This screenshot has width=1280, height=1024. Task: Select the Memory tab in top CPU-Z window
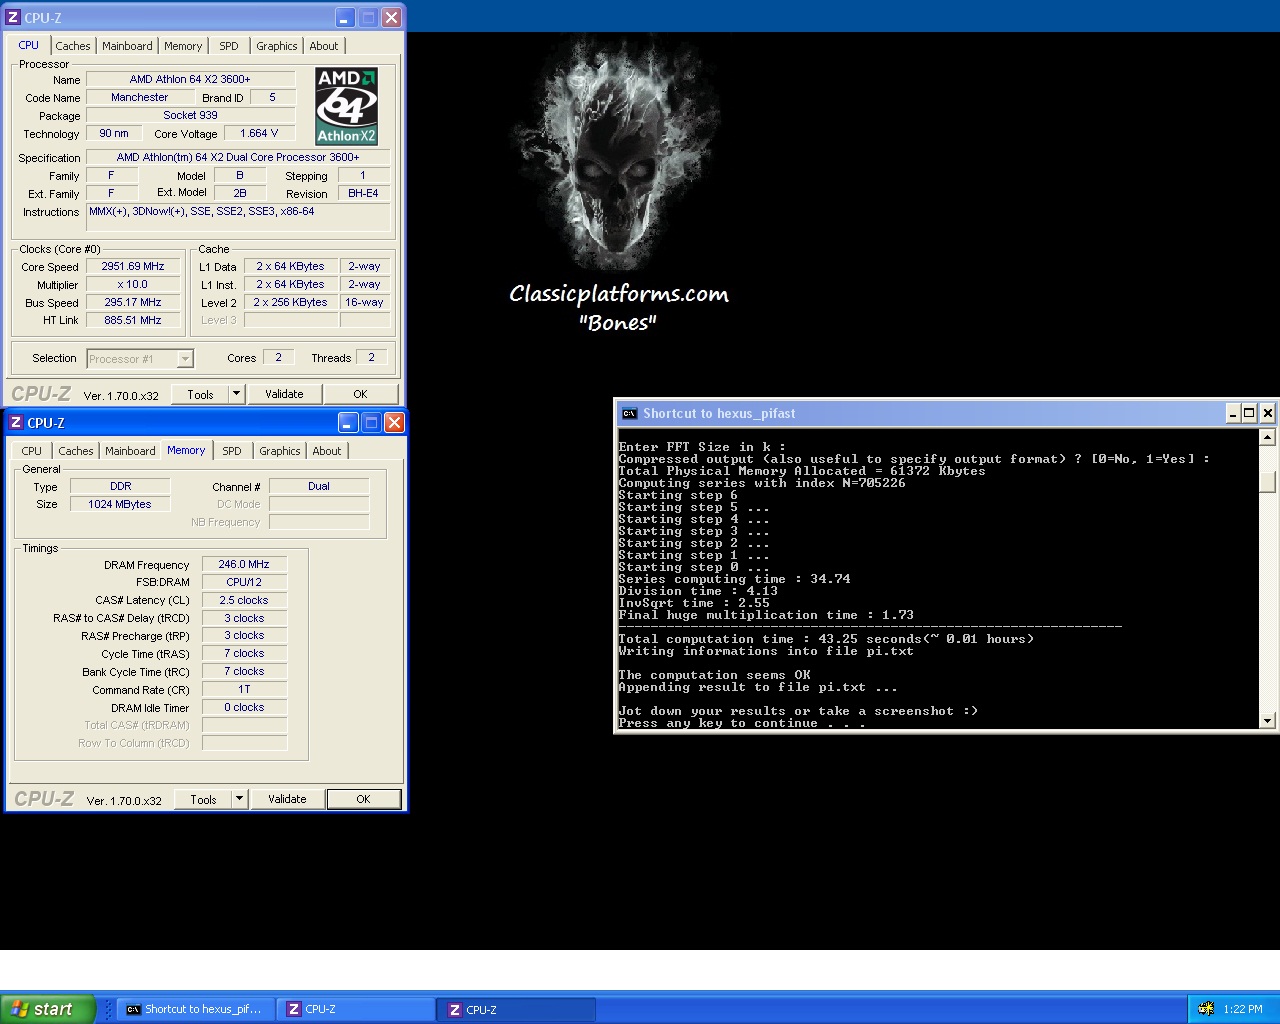(183, 46)
